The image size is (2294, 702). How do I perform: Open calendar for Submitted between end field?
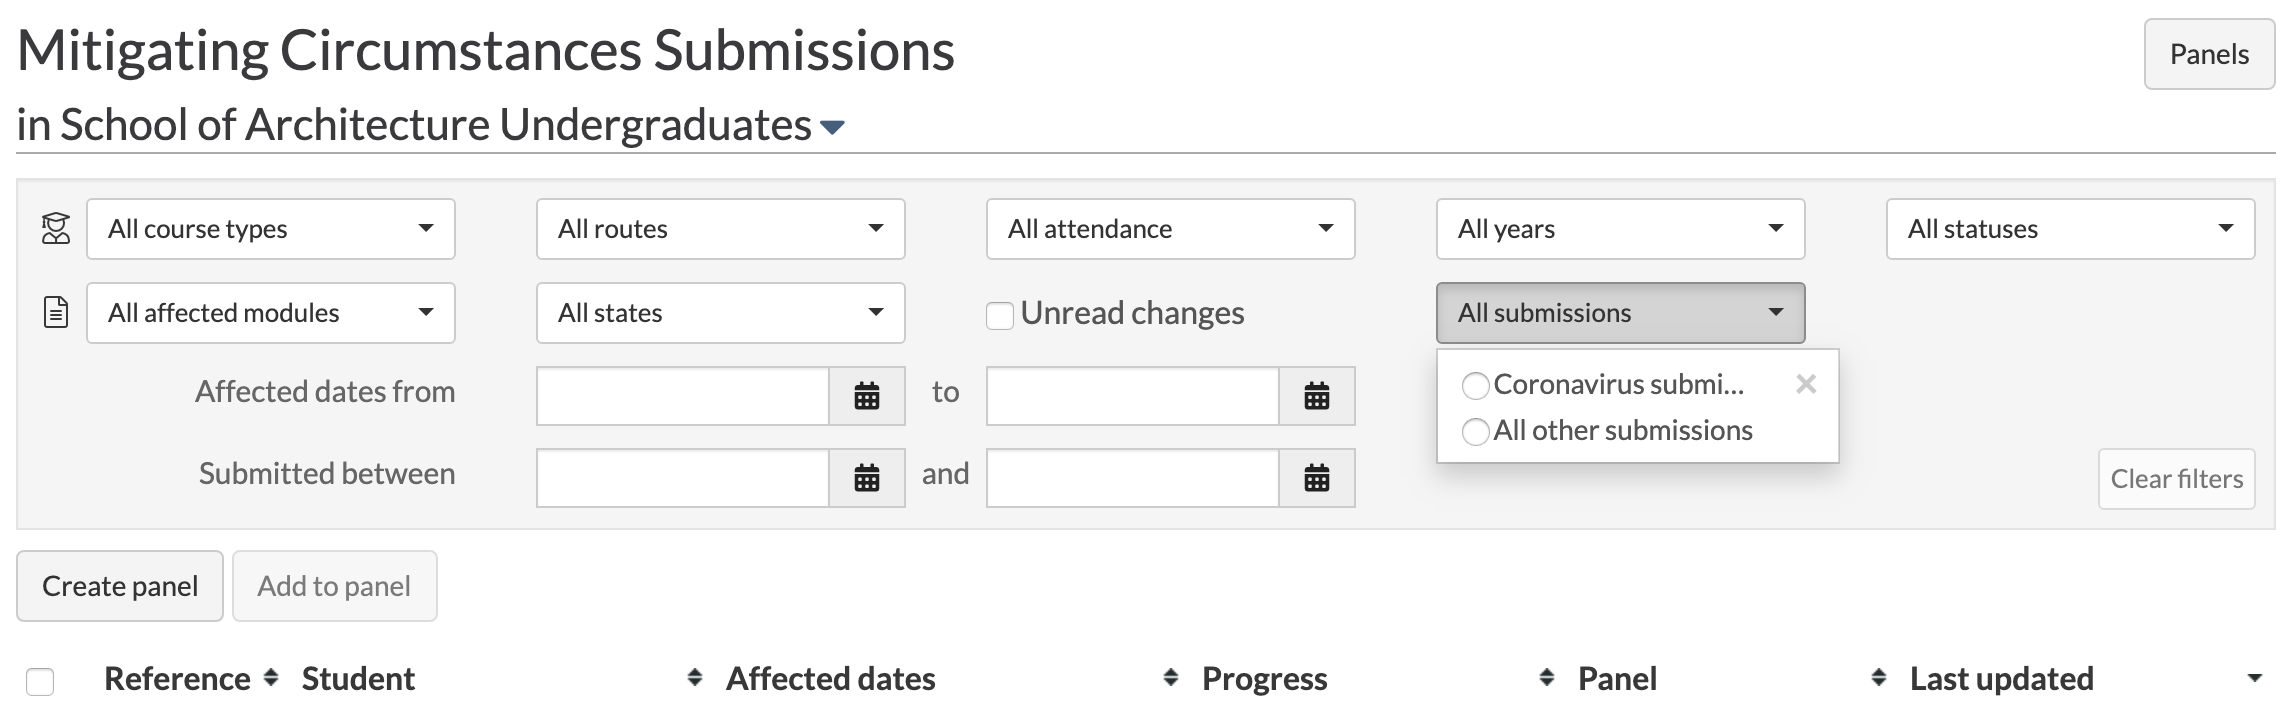coord(1316,478)
